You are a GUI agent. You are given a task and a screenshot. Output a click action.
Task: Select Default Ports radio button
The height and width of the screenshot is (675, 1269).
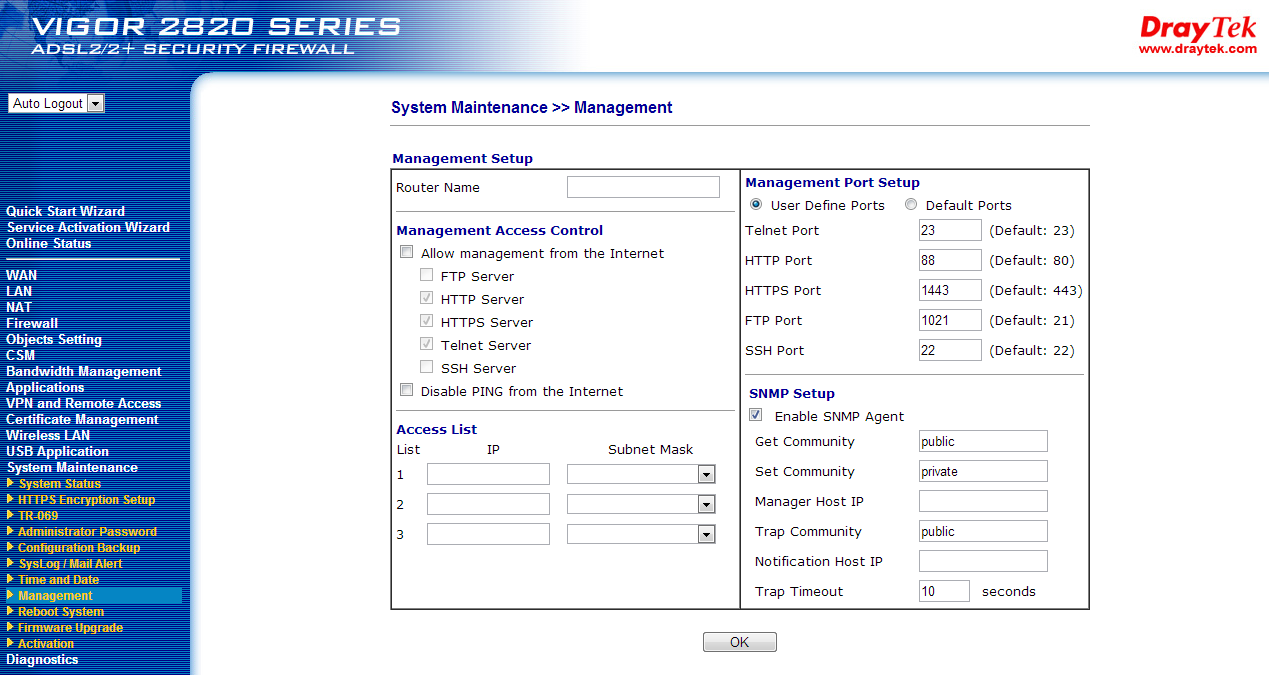tap(911, 205)
